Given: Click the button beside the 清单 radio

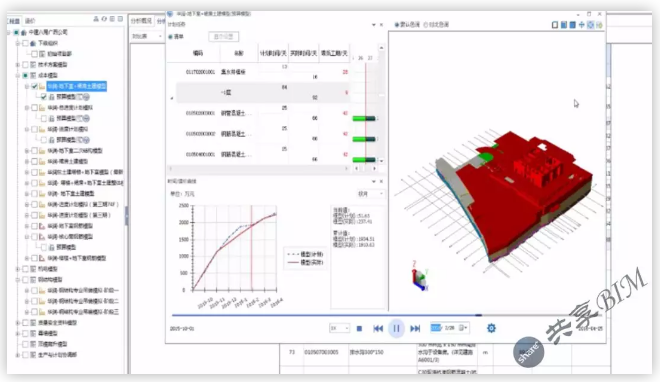Looking at the screenshot, I should [224, 37].
